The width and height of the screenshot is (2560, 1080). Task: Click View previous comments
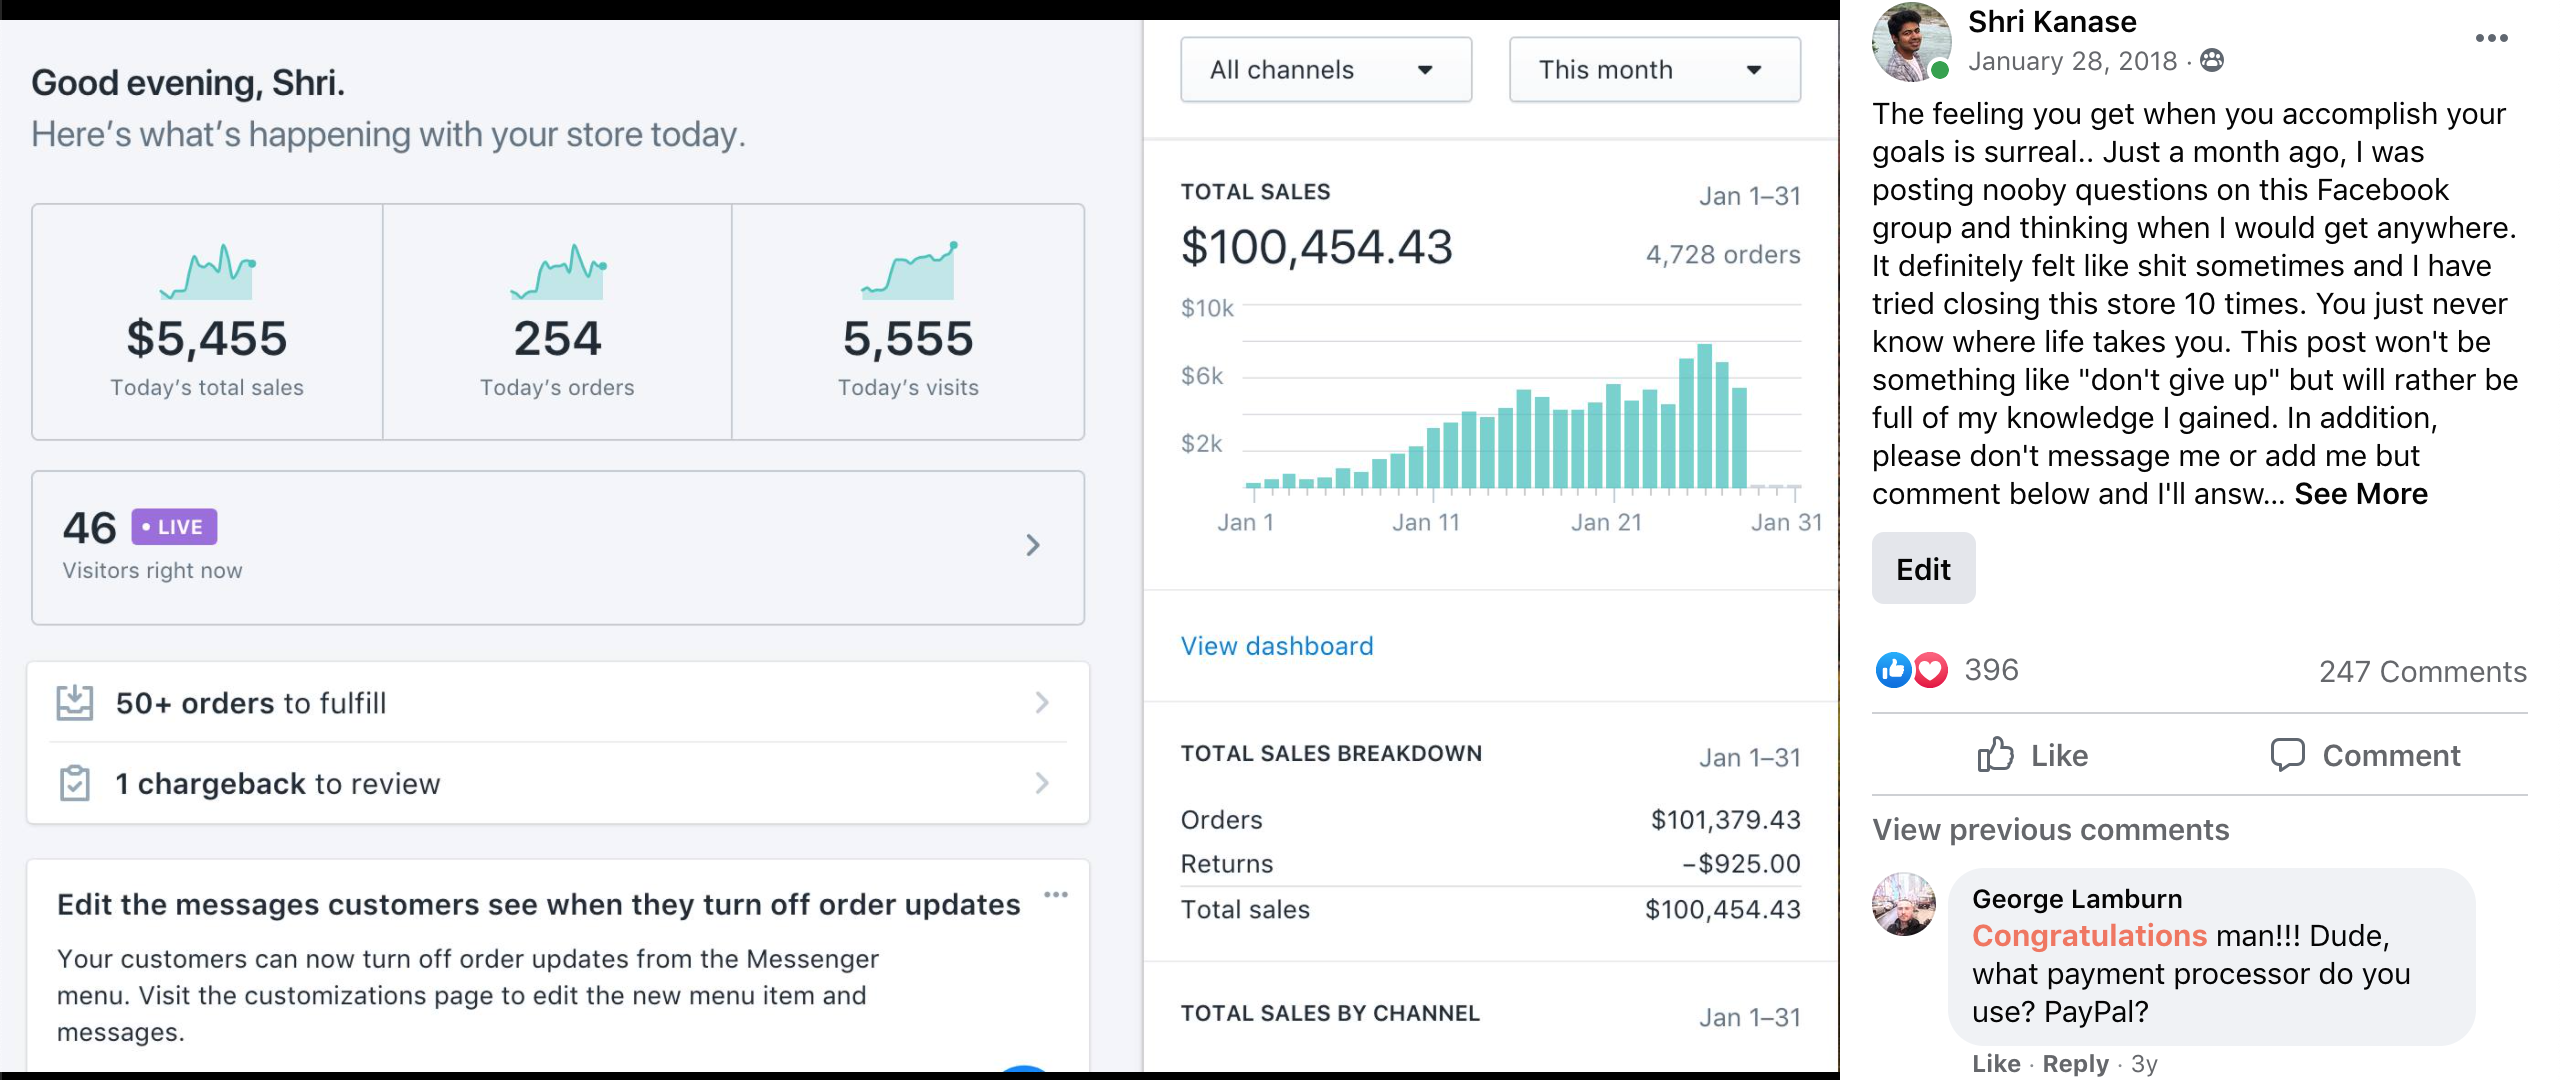point(2050,830)
